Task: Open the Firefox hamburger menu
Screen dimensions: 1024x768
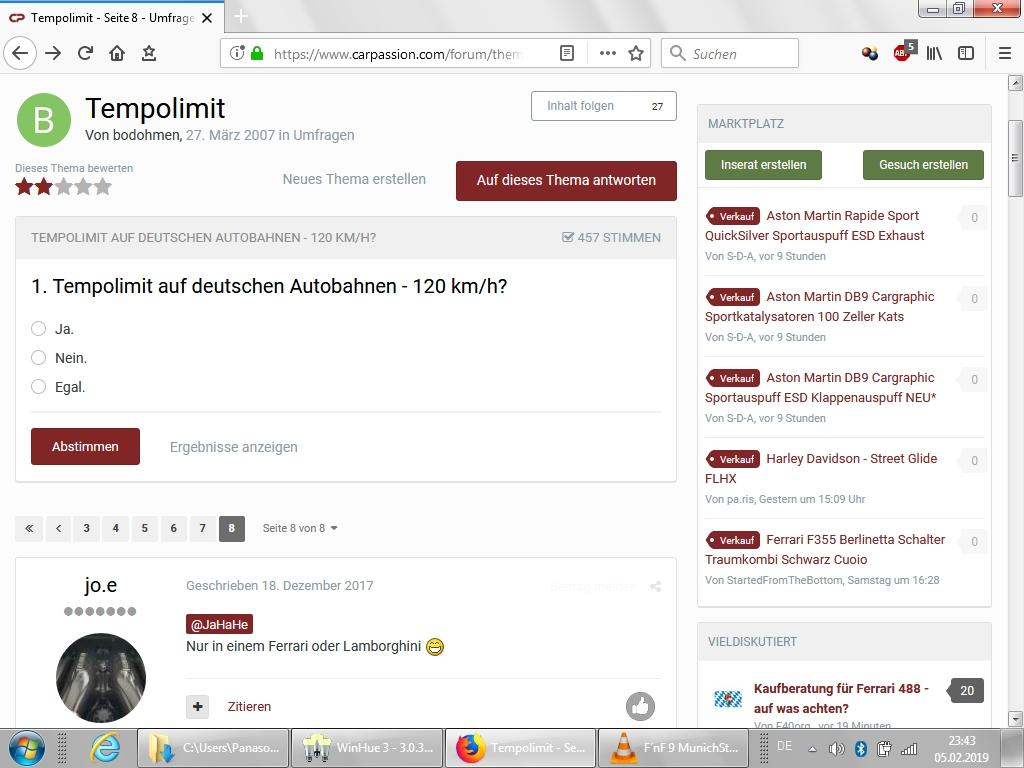Action: pyautogui.click(x=1004, y=54)
